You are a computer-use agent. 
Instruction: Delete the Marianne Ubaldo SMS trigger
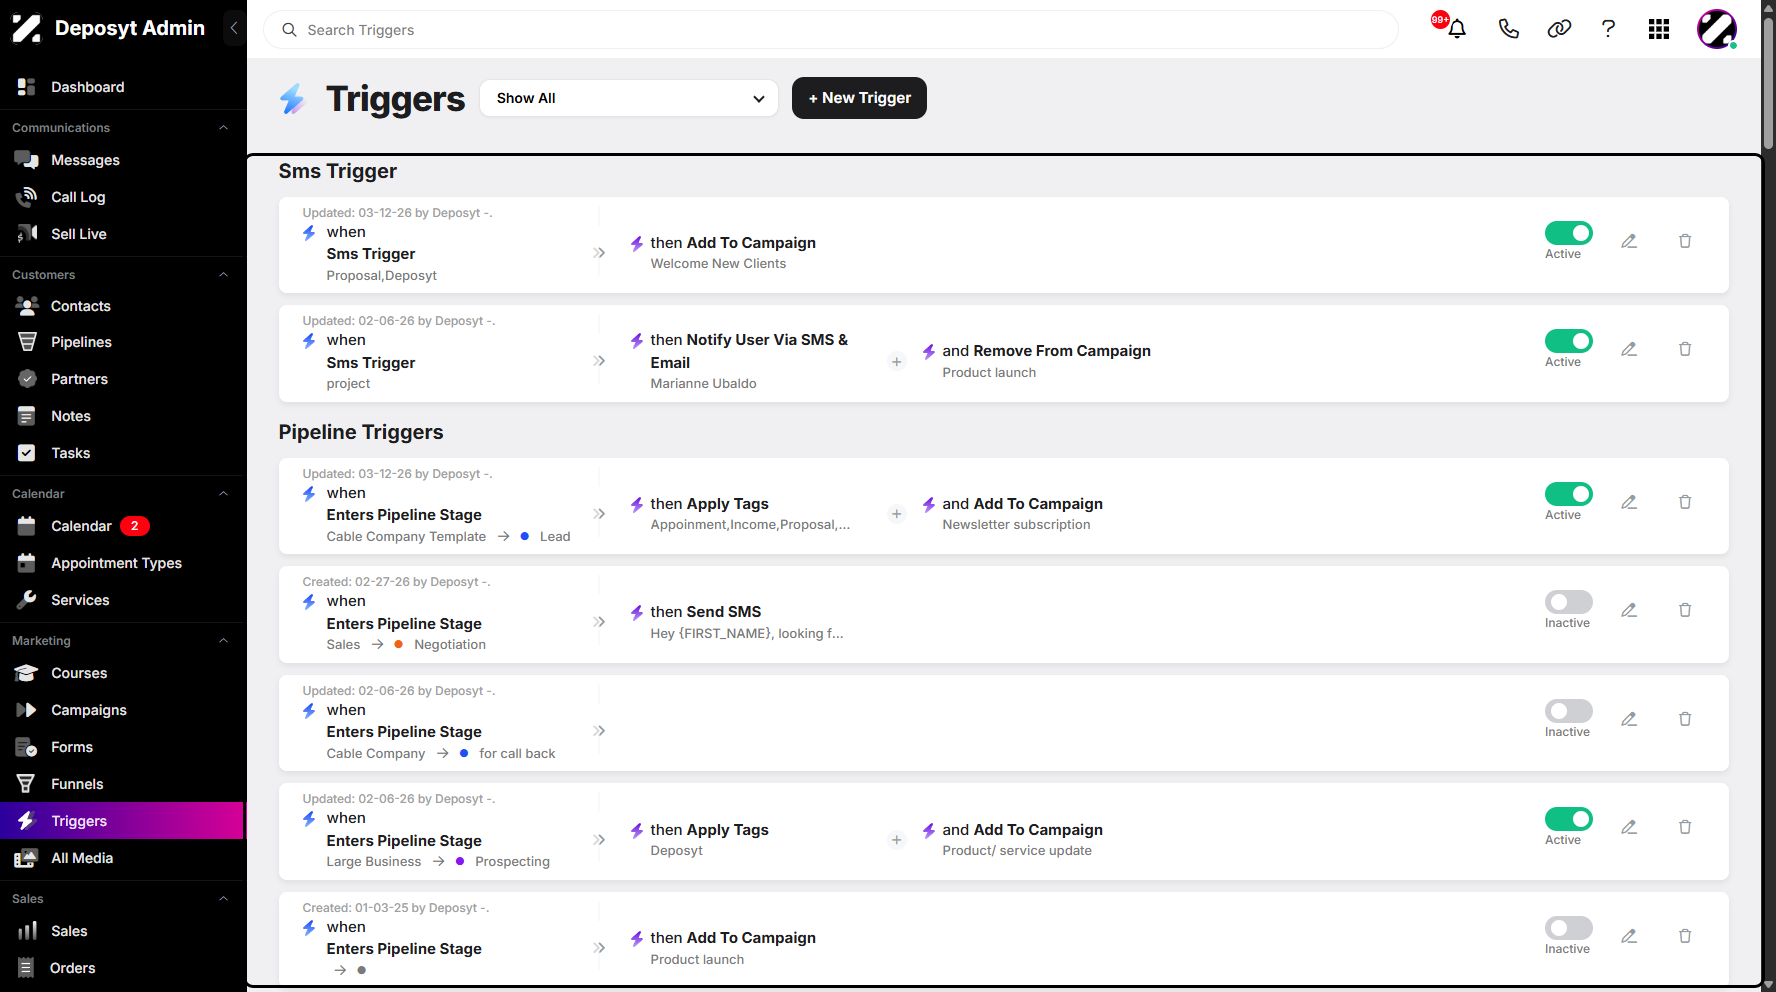click(1685, 349)
